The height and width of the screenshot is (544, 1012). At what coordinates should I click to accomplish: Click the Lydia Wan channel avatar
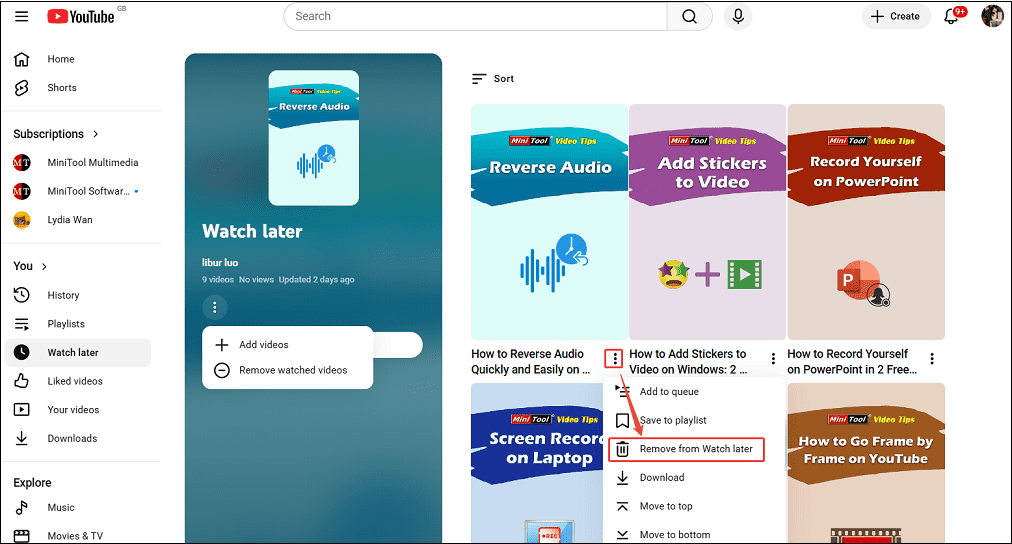(x=21, y=220)
